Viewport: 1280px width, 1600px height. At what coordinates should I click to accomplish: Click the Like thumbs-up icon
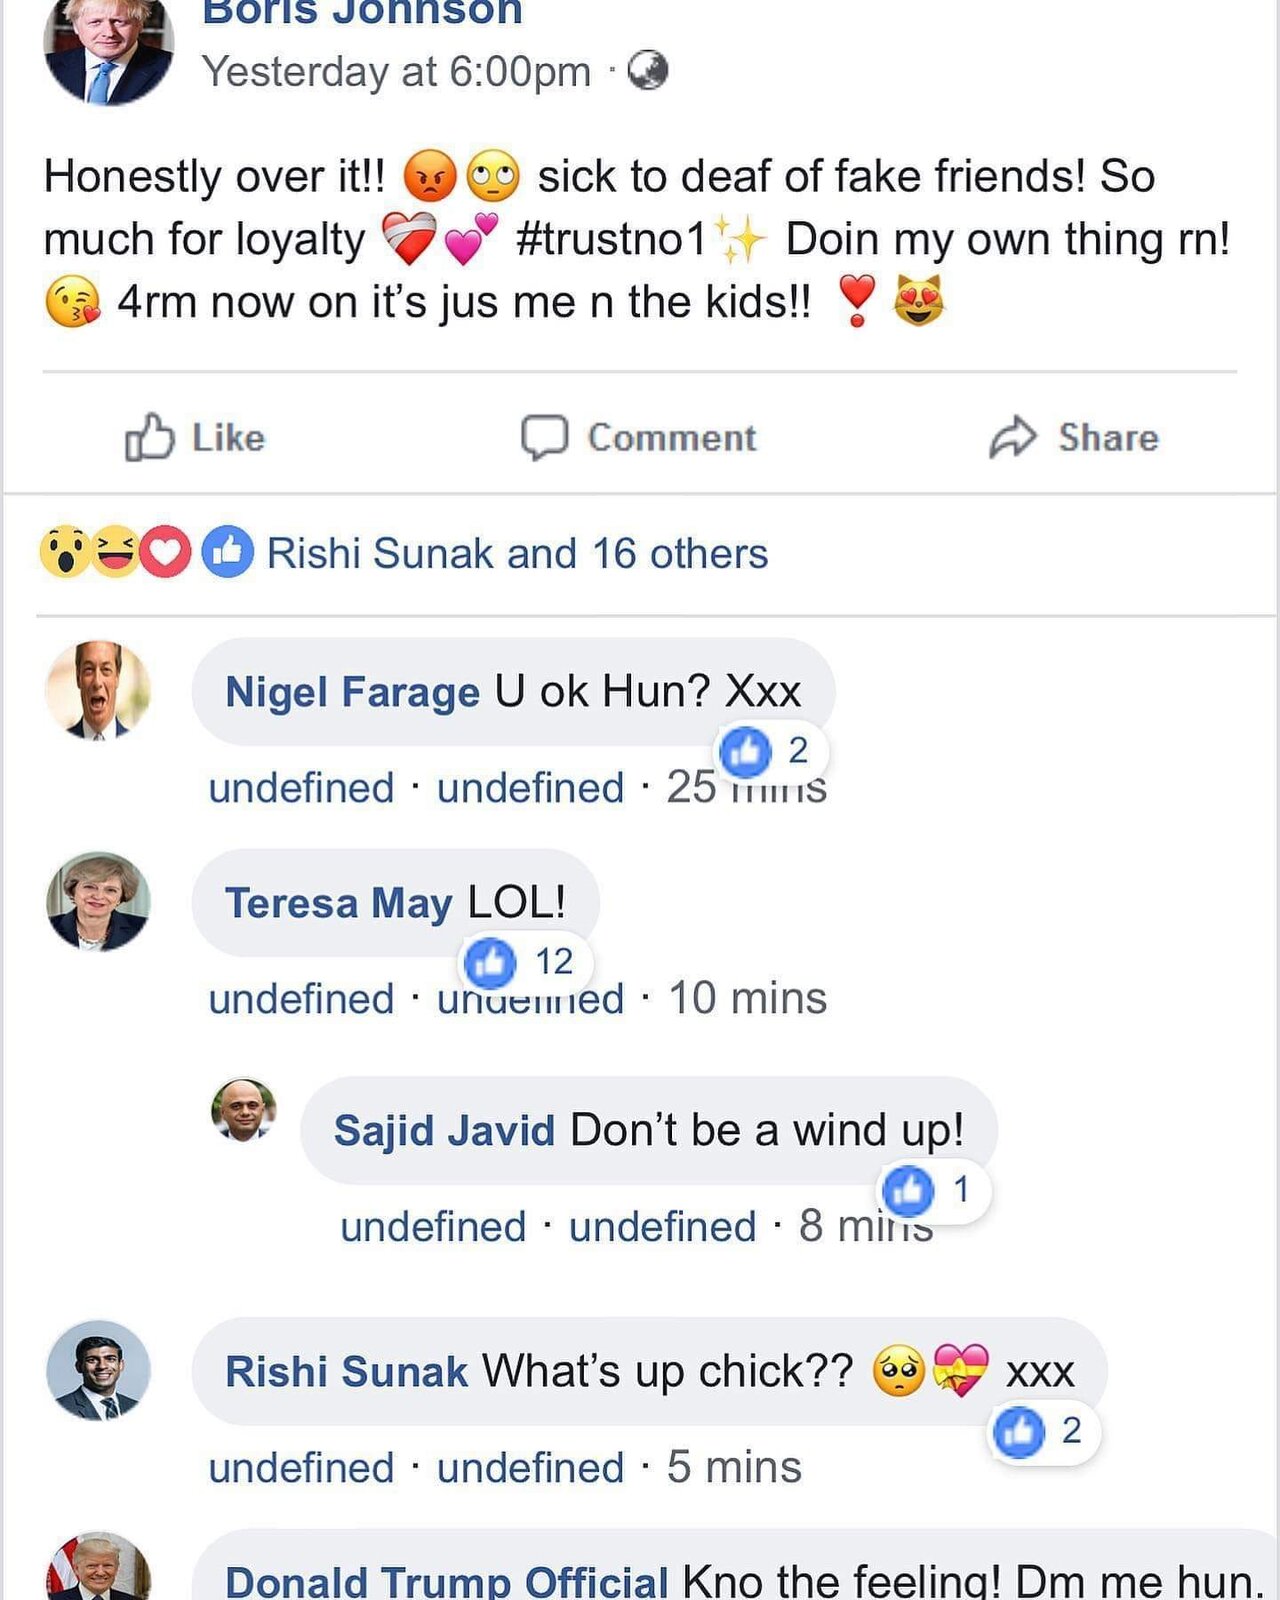pos(148,437)
